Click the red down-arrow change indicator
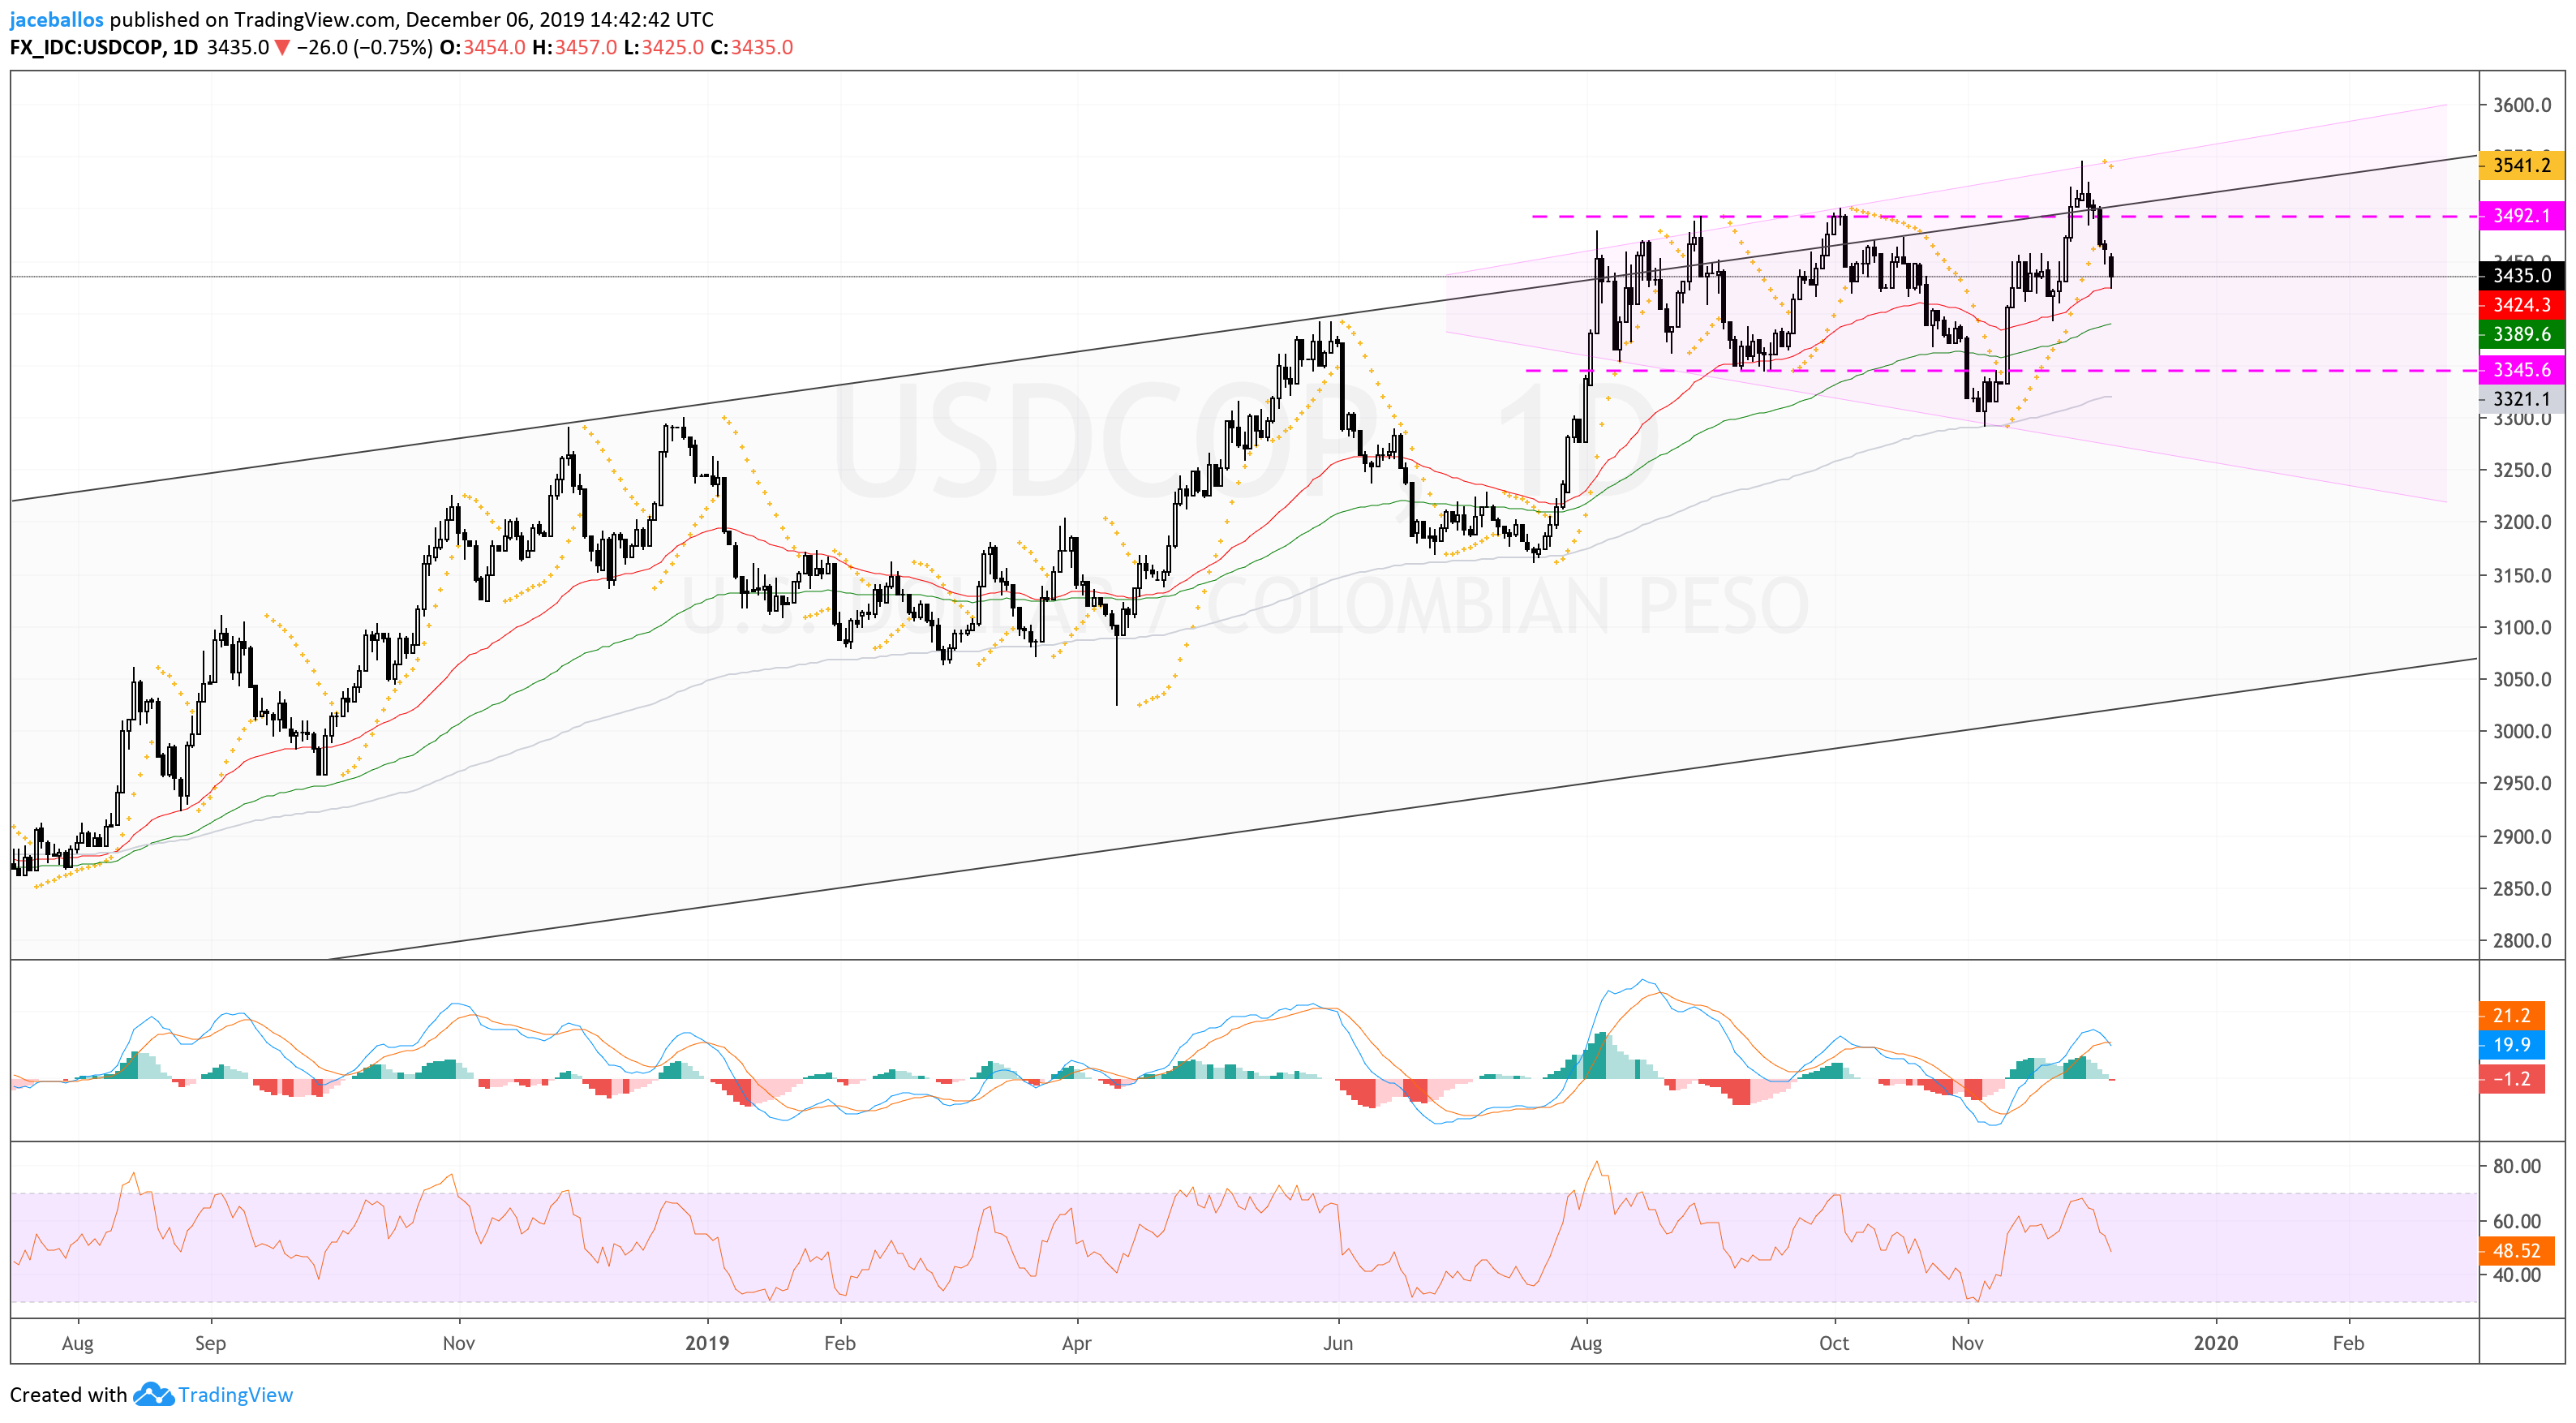The width and height of the screenshot is (2576, 1423). click(283, 47)
